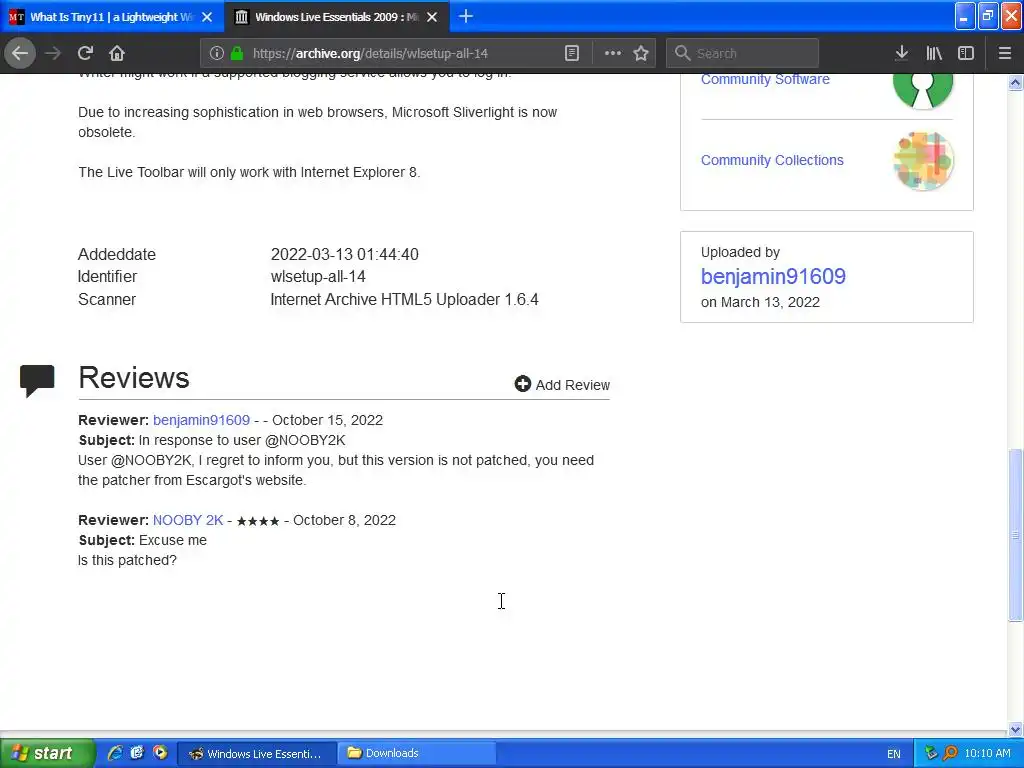Image resolution: width=1024 pixels, height=768 pixels.
Task: Bookmark this page with the star
Action: pyautogui.click(x=641, y=53)
